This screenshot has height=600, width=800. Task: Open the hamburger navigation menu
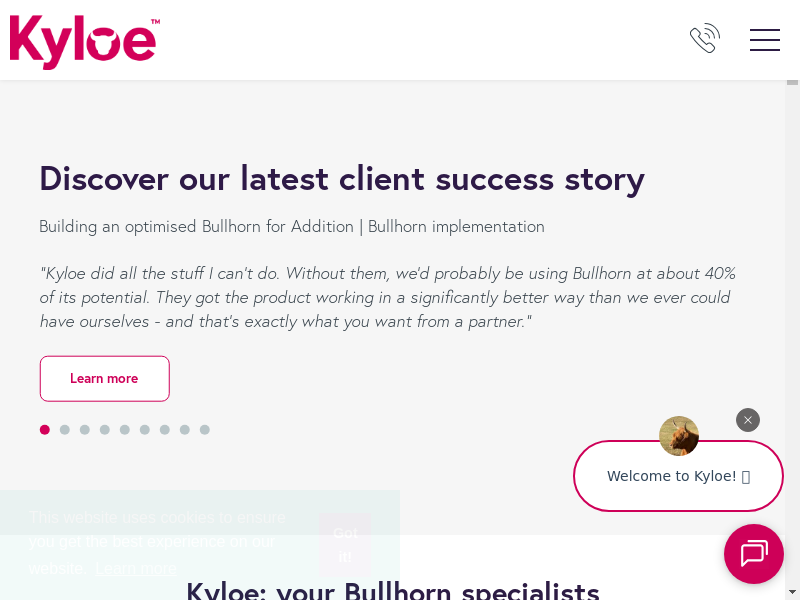(x=765, y=40)
